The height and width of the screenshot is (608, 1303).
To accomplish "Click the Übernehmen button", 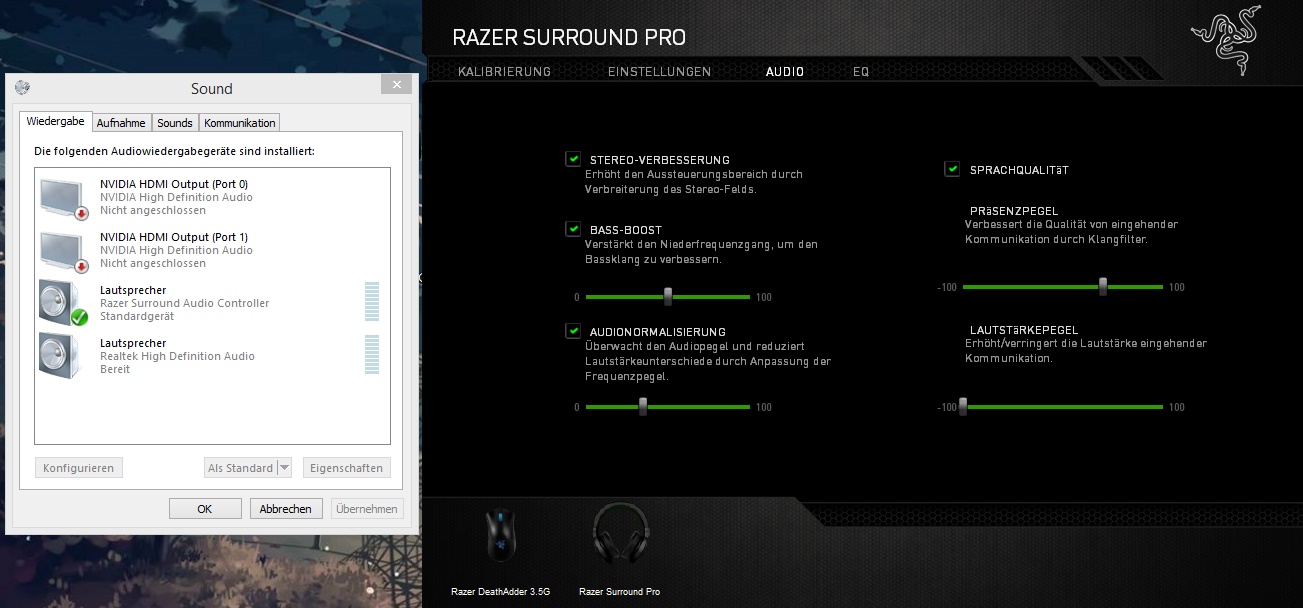I will click(x=367, y=509).
